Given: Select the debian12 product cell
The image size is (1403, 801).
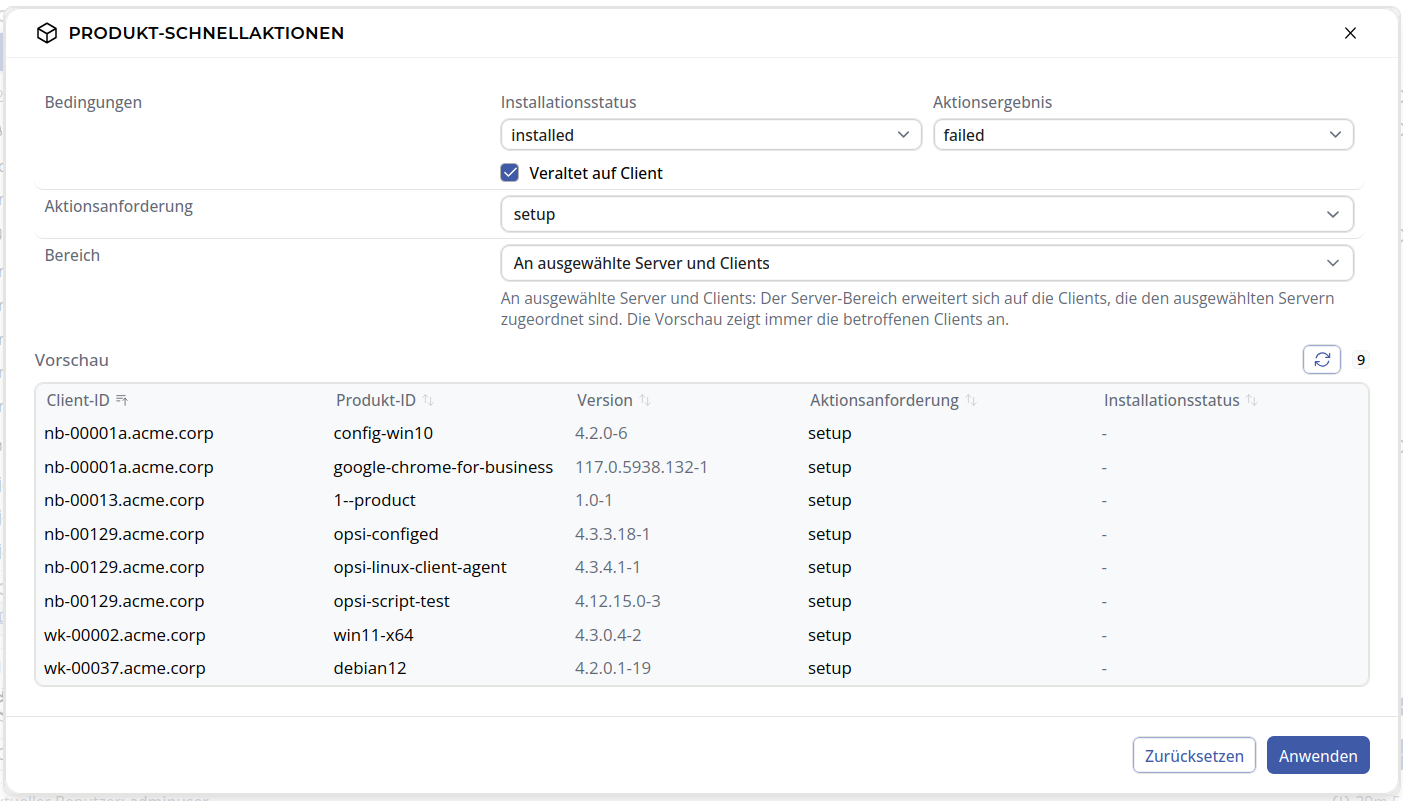Looking at the screenshot, I should pyautogui.click(x=370, y=668).
